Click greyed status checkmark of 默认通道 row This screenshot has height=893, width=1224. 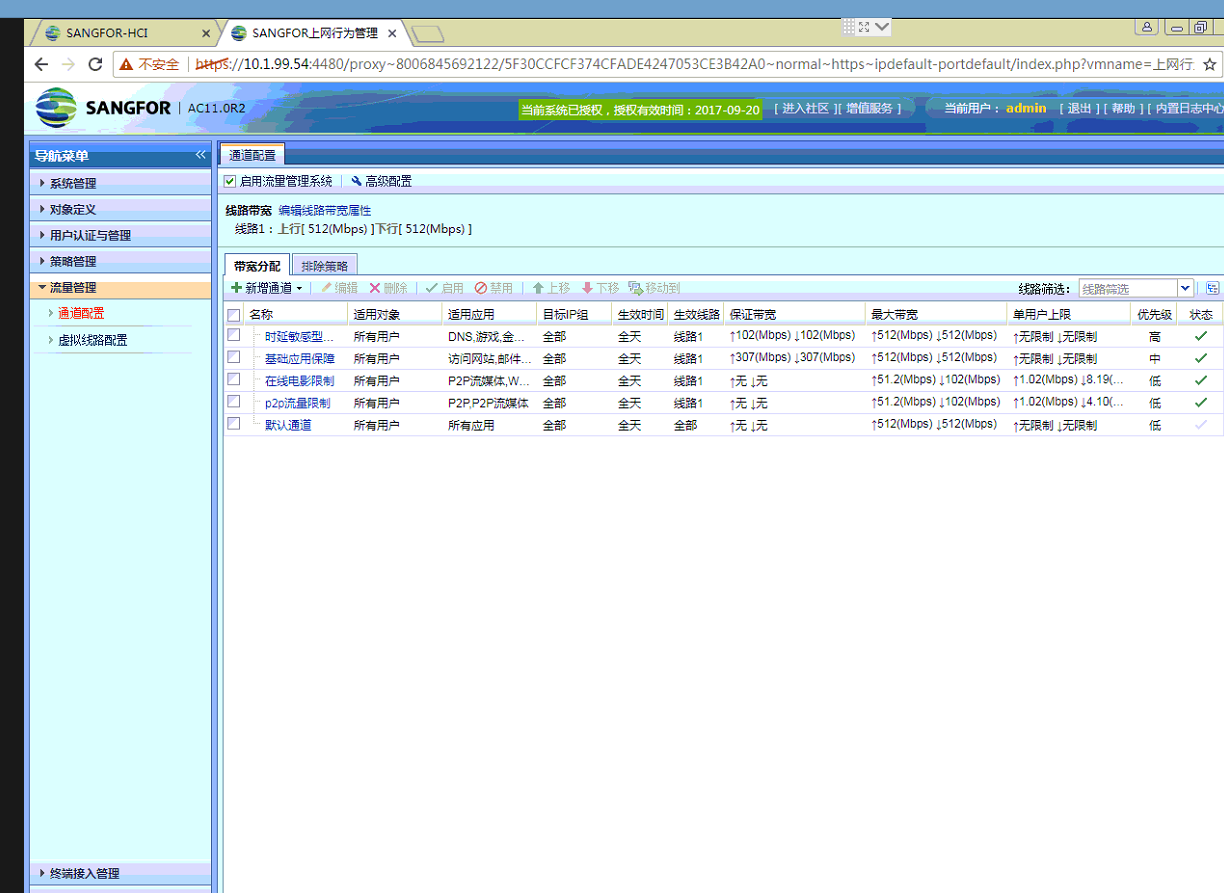[x=1200, y=424]
